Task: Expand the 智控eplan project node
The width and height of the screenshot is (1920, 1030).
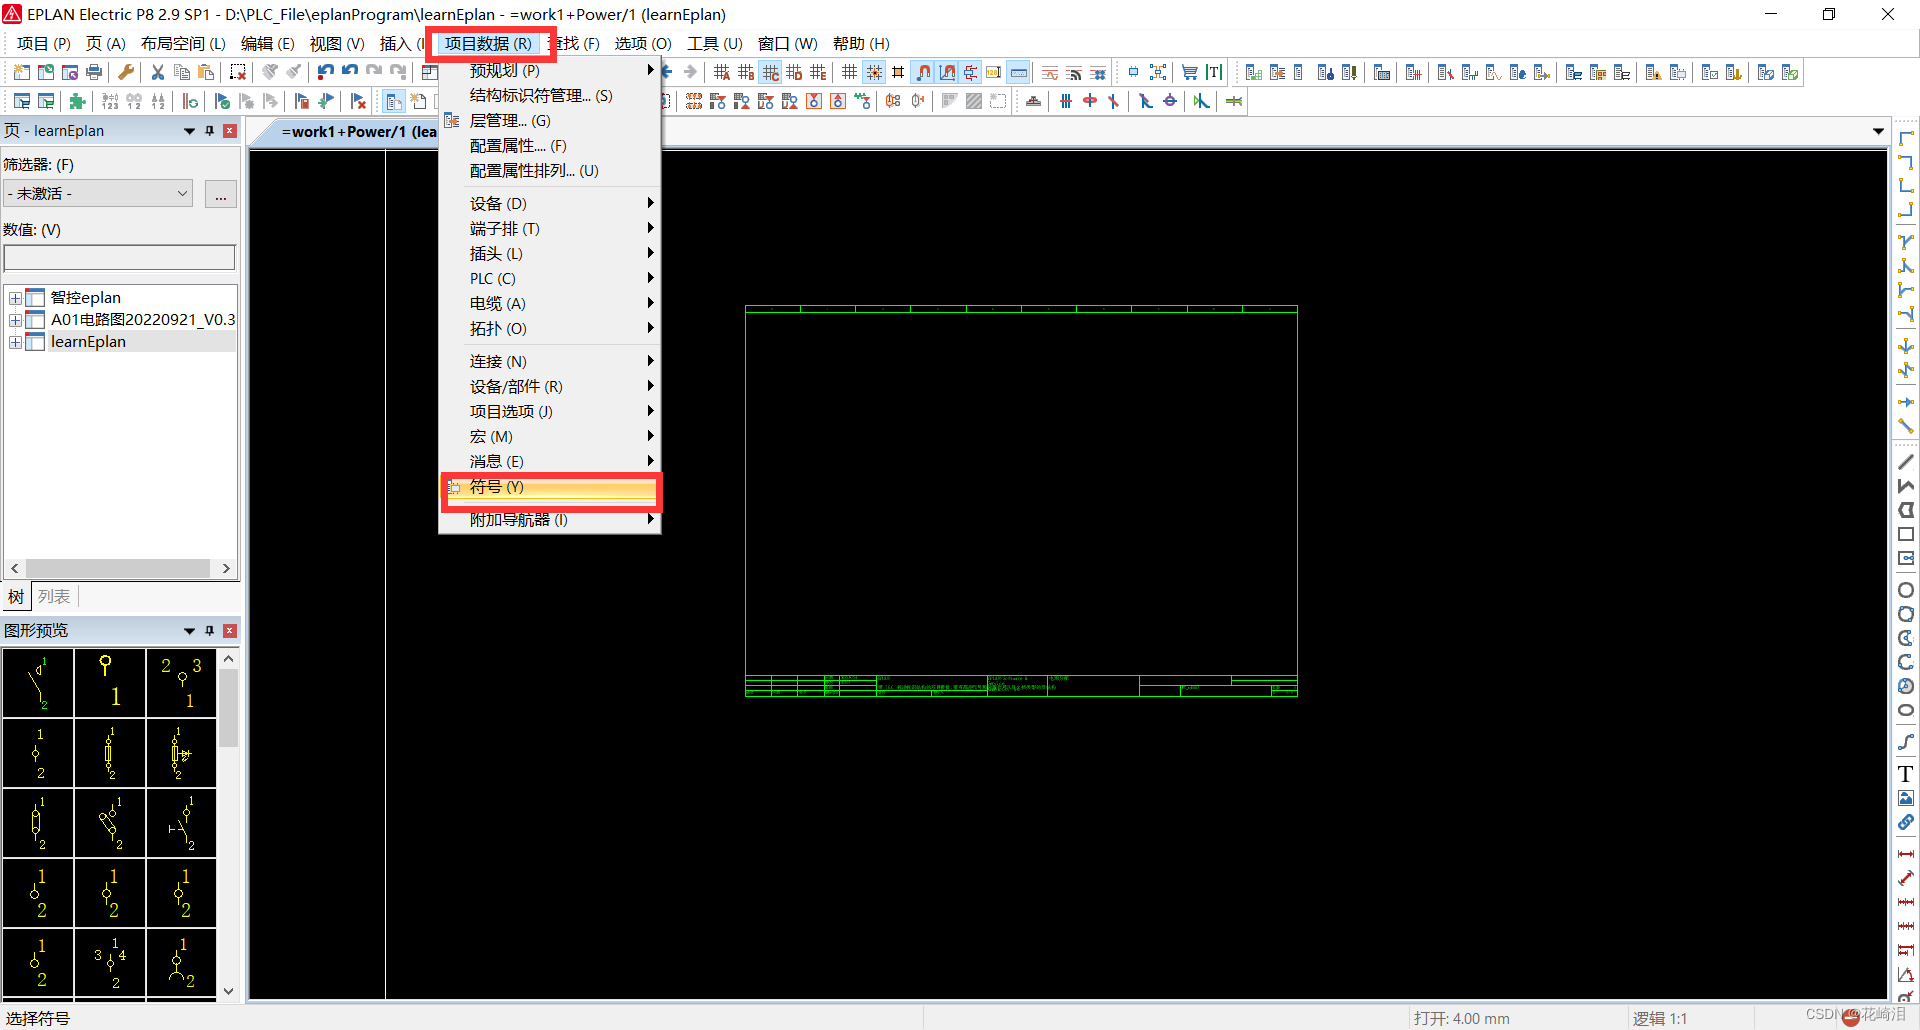Action: coord(15,298)
